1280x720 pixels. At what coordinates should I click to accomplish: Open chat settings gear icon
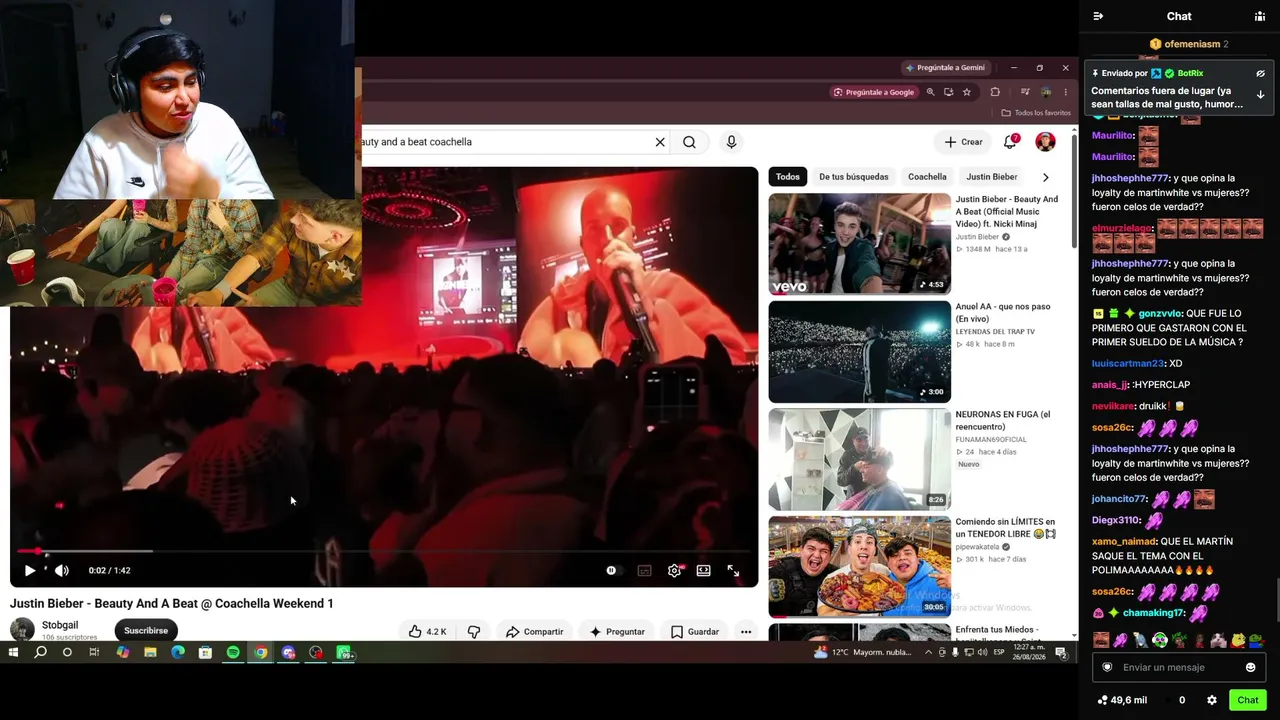[1212, 700]
